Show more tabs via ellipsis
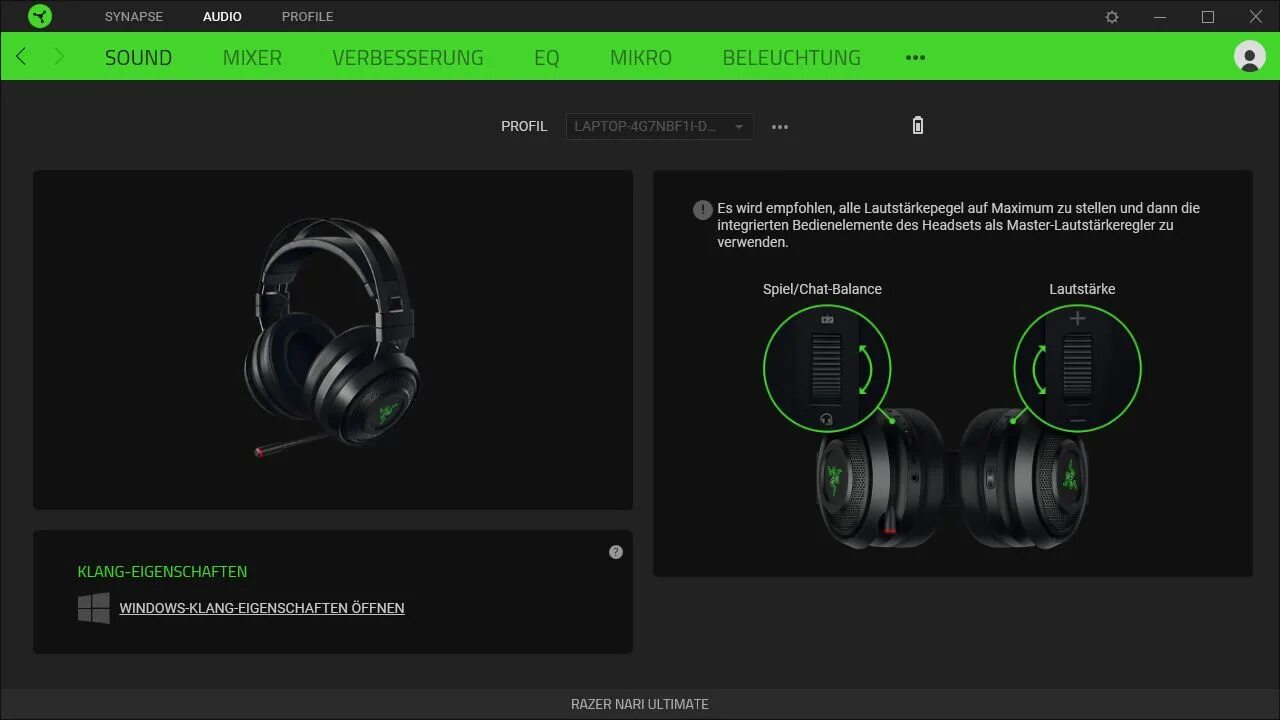This screenshot has width=1280, height=720. (x=915, y=58)
